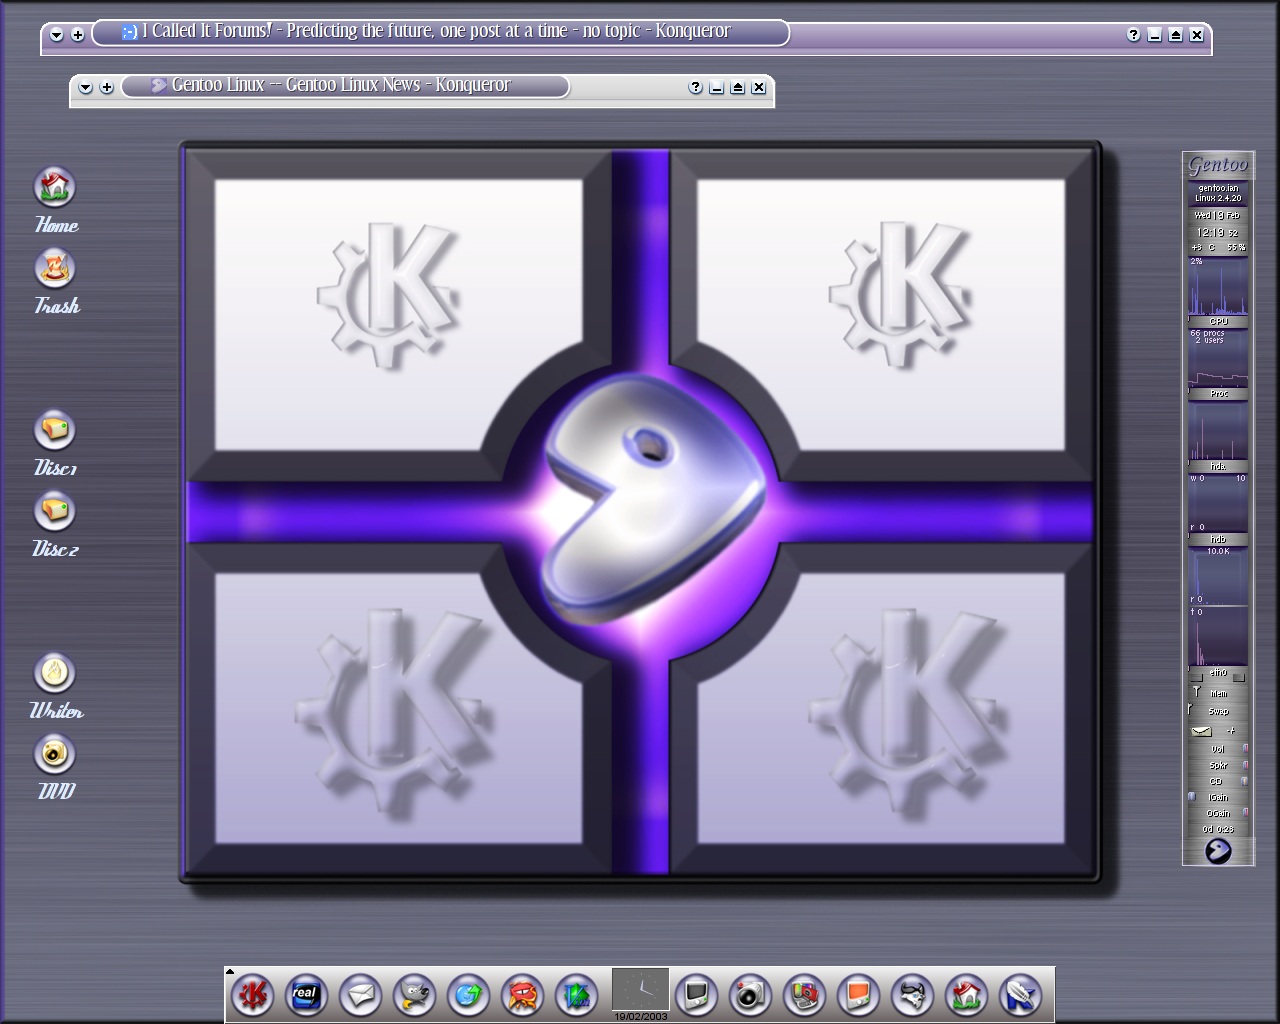The height and width of the screenshot is (1024, 1280).
Task: Expand the panel hide arrow at dock's corner
Action: point(230,971)
